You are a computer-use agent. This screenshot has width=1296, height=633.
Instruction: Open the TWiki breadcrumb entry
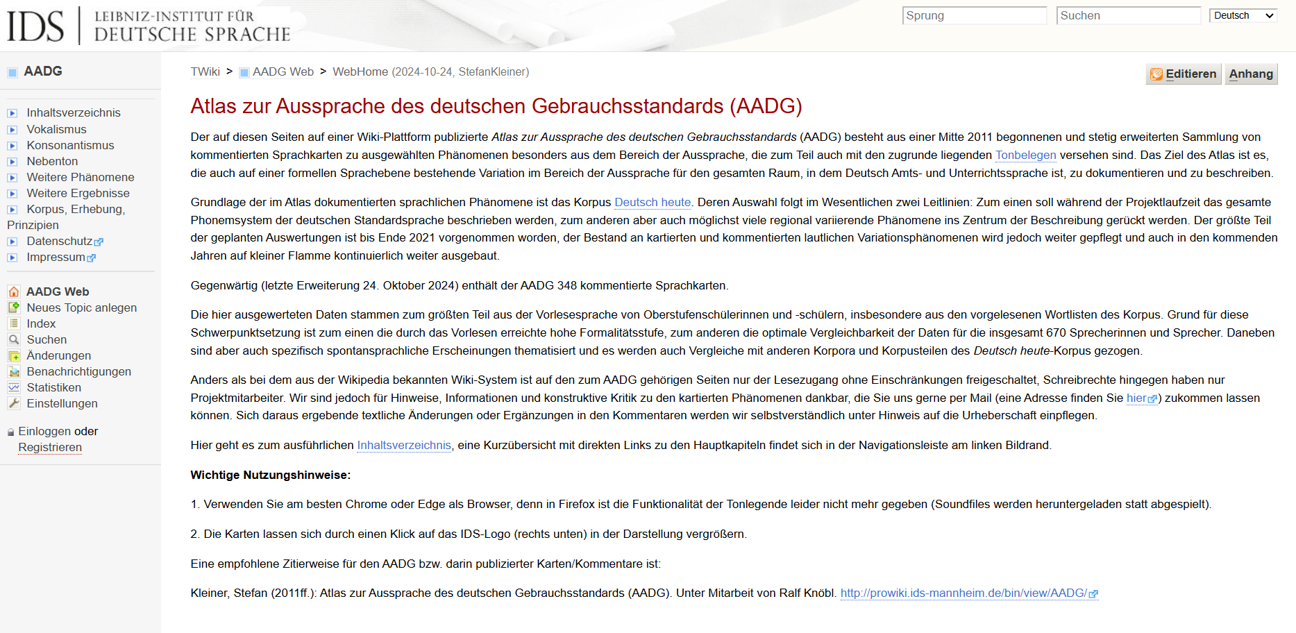point(203,72)
